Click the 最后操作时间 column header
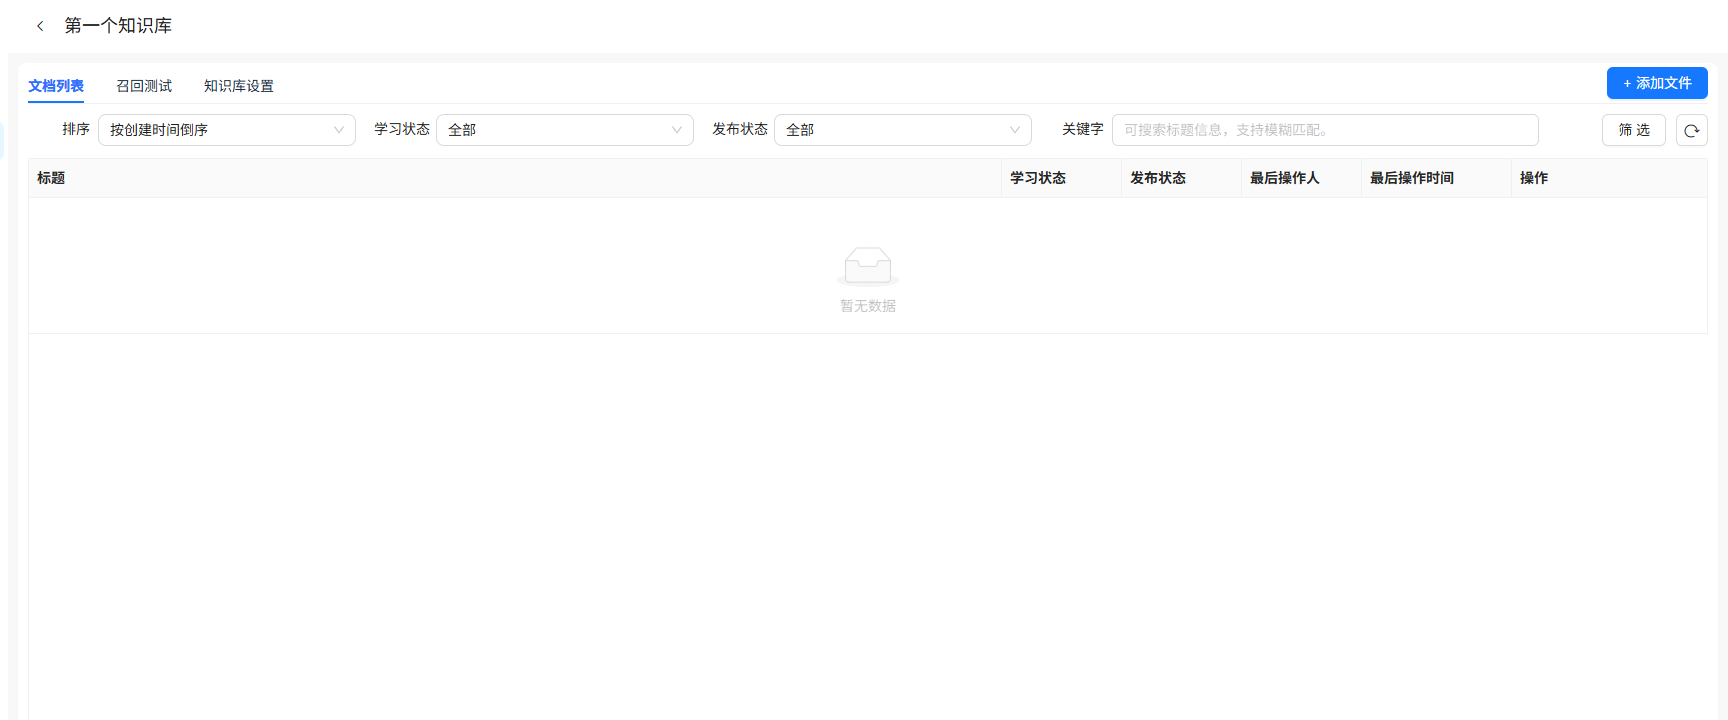 (1411, 178)
